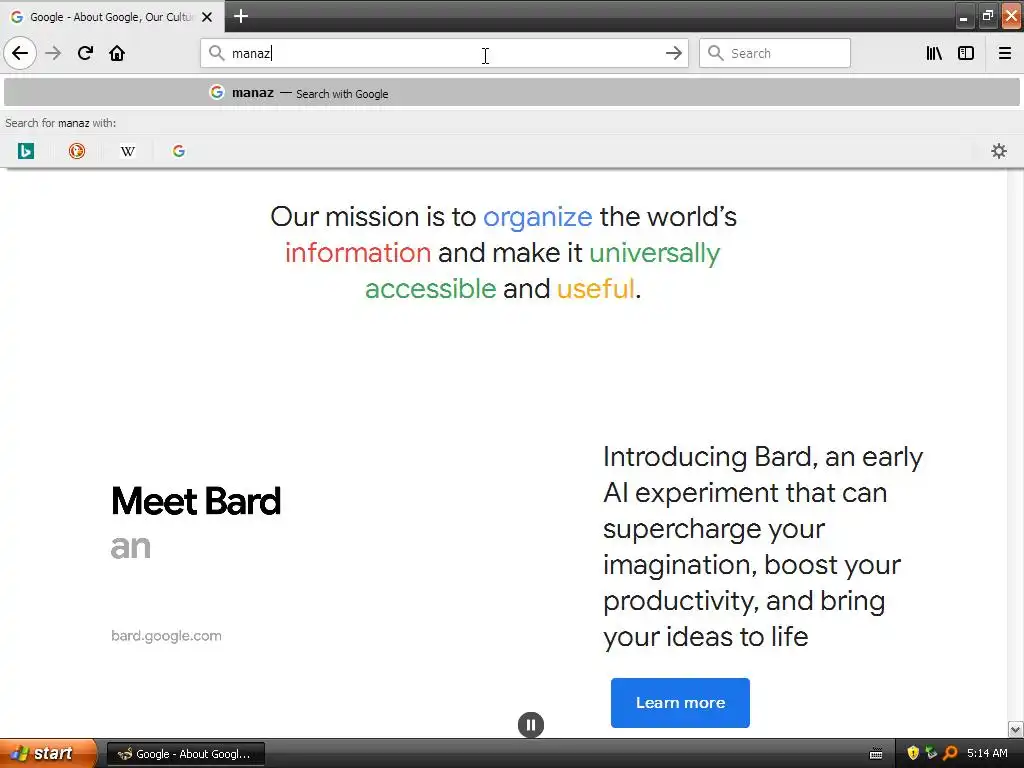Screen dimensions: 1024x768
Task: Click the word organize in mission text
Action: tap(537, 217)
